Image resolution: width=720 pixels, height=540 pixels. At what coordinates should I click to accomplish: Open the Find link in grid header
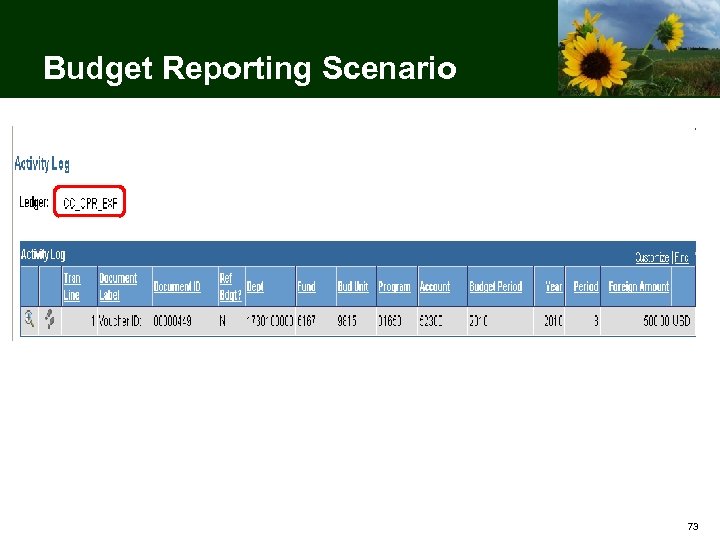click(x=681, y=258)
